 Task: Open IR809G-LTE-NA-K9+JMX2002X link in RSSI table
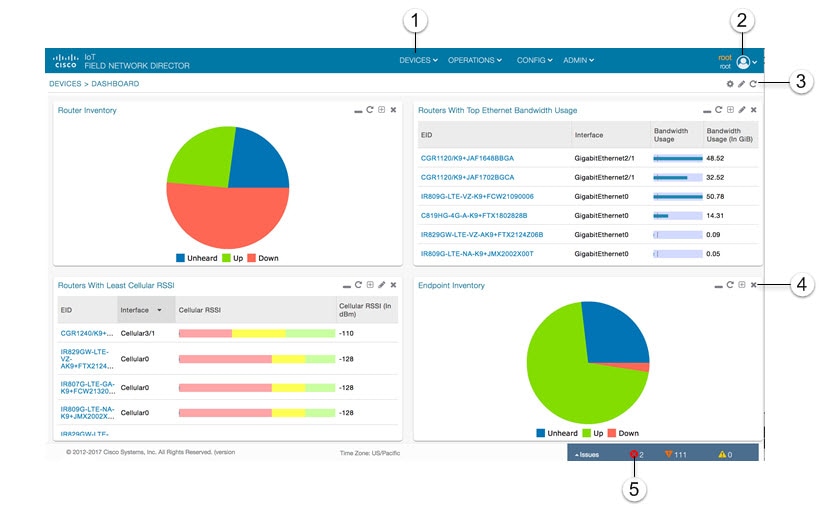pos(87,412)
